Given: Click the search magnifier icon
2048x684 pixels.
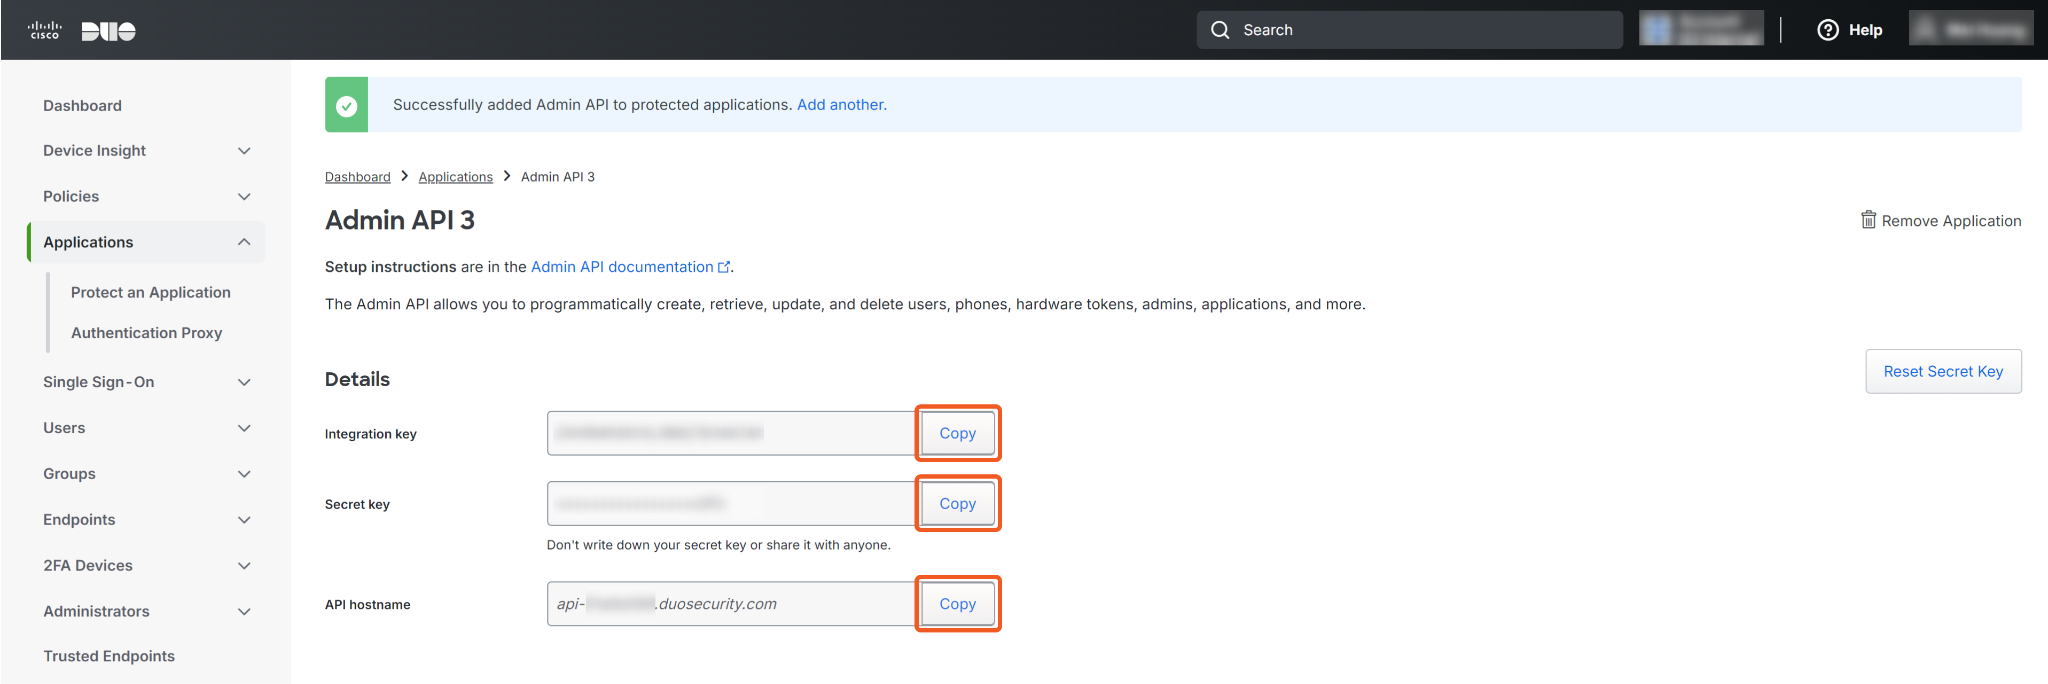Looking at the screenshot, I should (x=1220, y=30).
